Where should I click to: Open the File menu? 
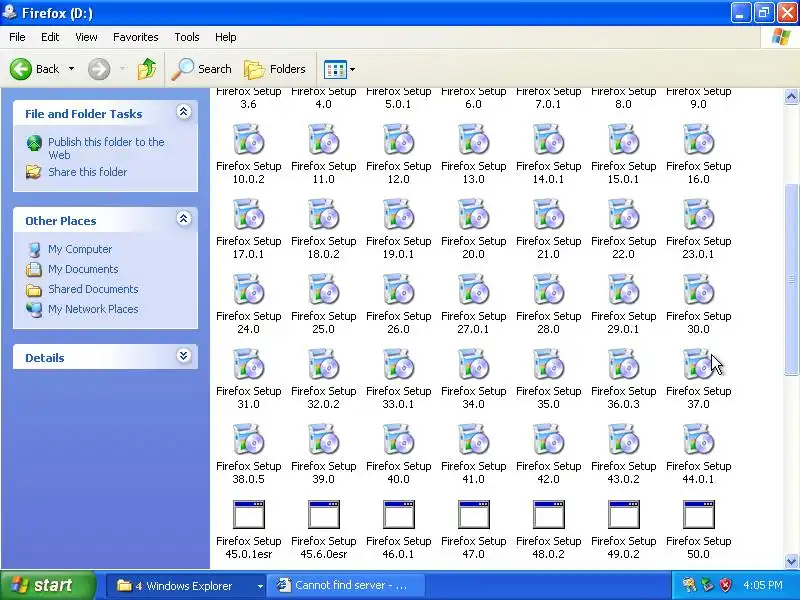[x=17, y=37]
